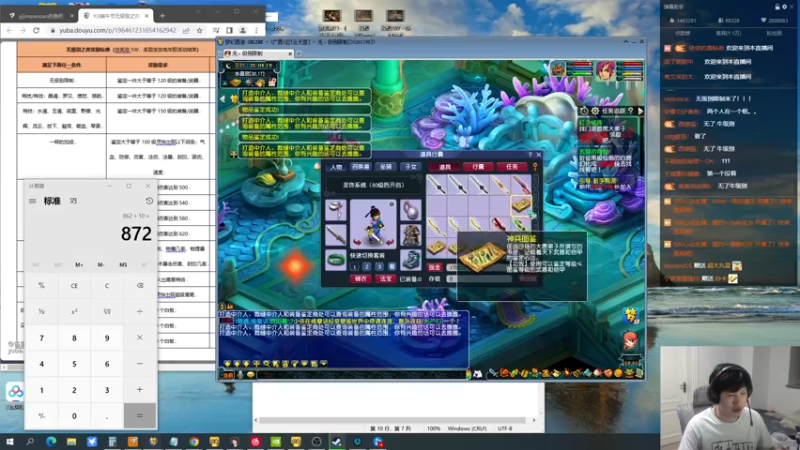Open calculator navigation hamburger menu
800x450 pixels.
click(33, 201)
